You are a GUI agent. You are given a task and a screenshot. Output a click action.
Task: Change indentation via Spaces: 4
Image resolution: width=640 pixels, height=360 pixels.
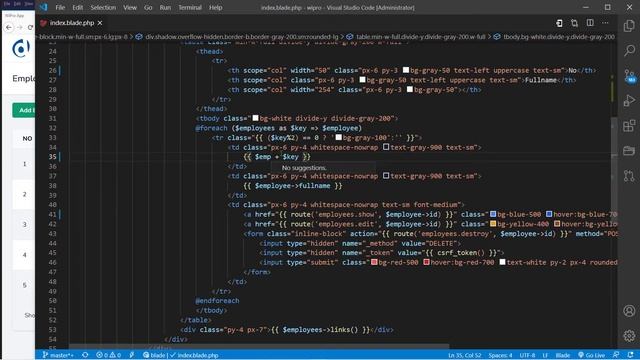(500, 355)
